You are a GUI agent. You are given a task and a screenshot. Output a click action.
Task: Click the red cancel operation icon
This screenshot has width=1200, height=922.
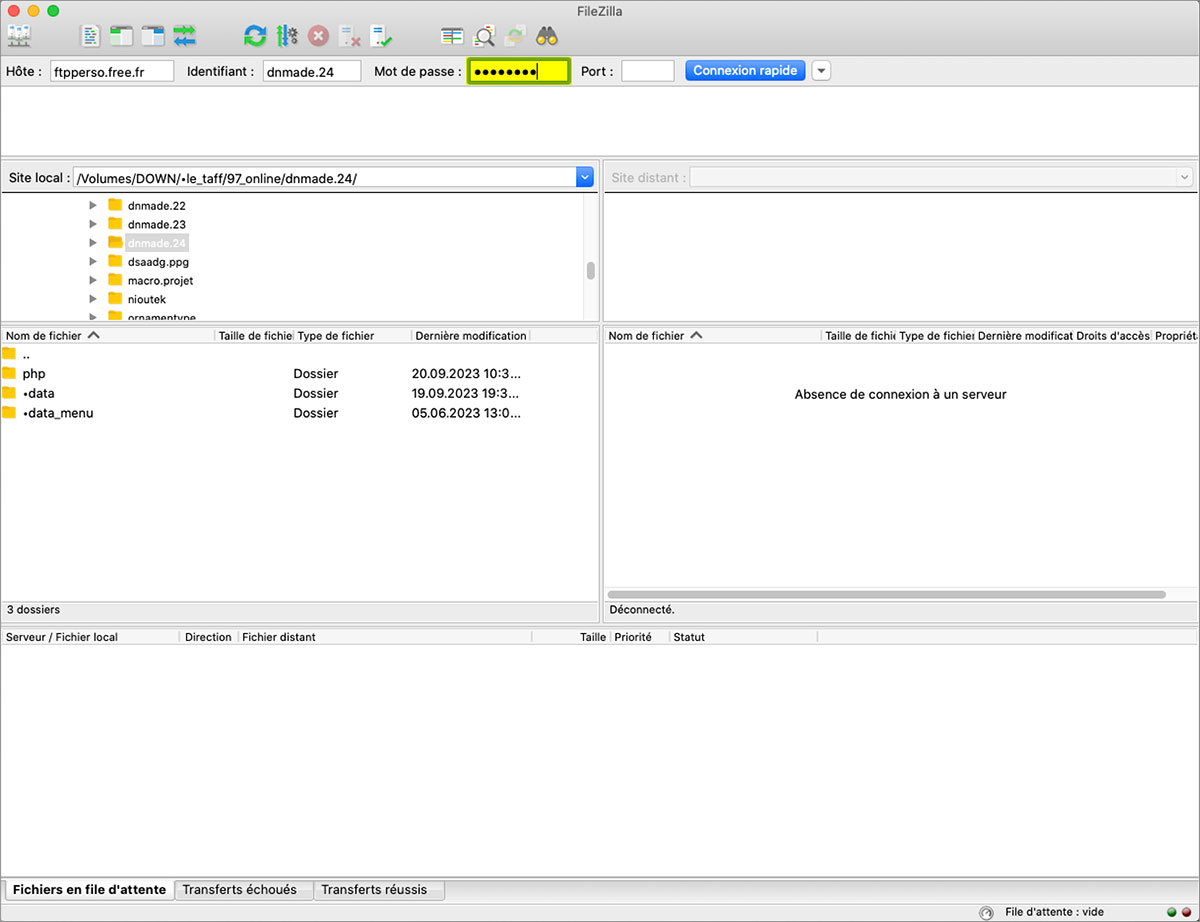coord(318,36)
